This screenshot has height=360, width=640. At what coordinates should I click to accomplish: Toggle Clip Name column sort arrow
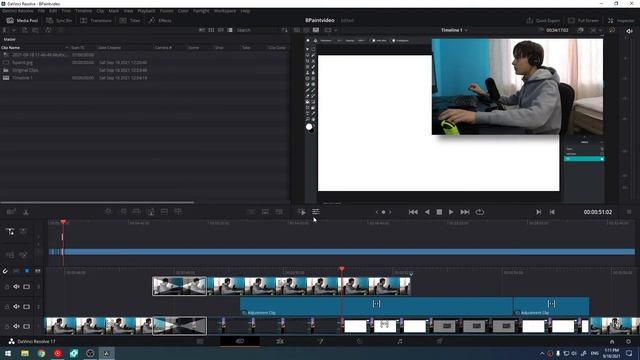67,48
